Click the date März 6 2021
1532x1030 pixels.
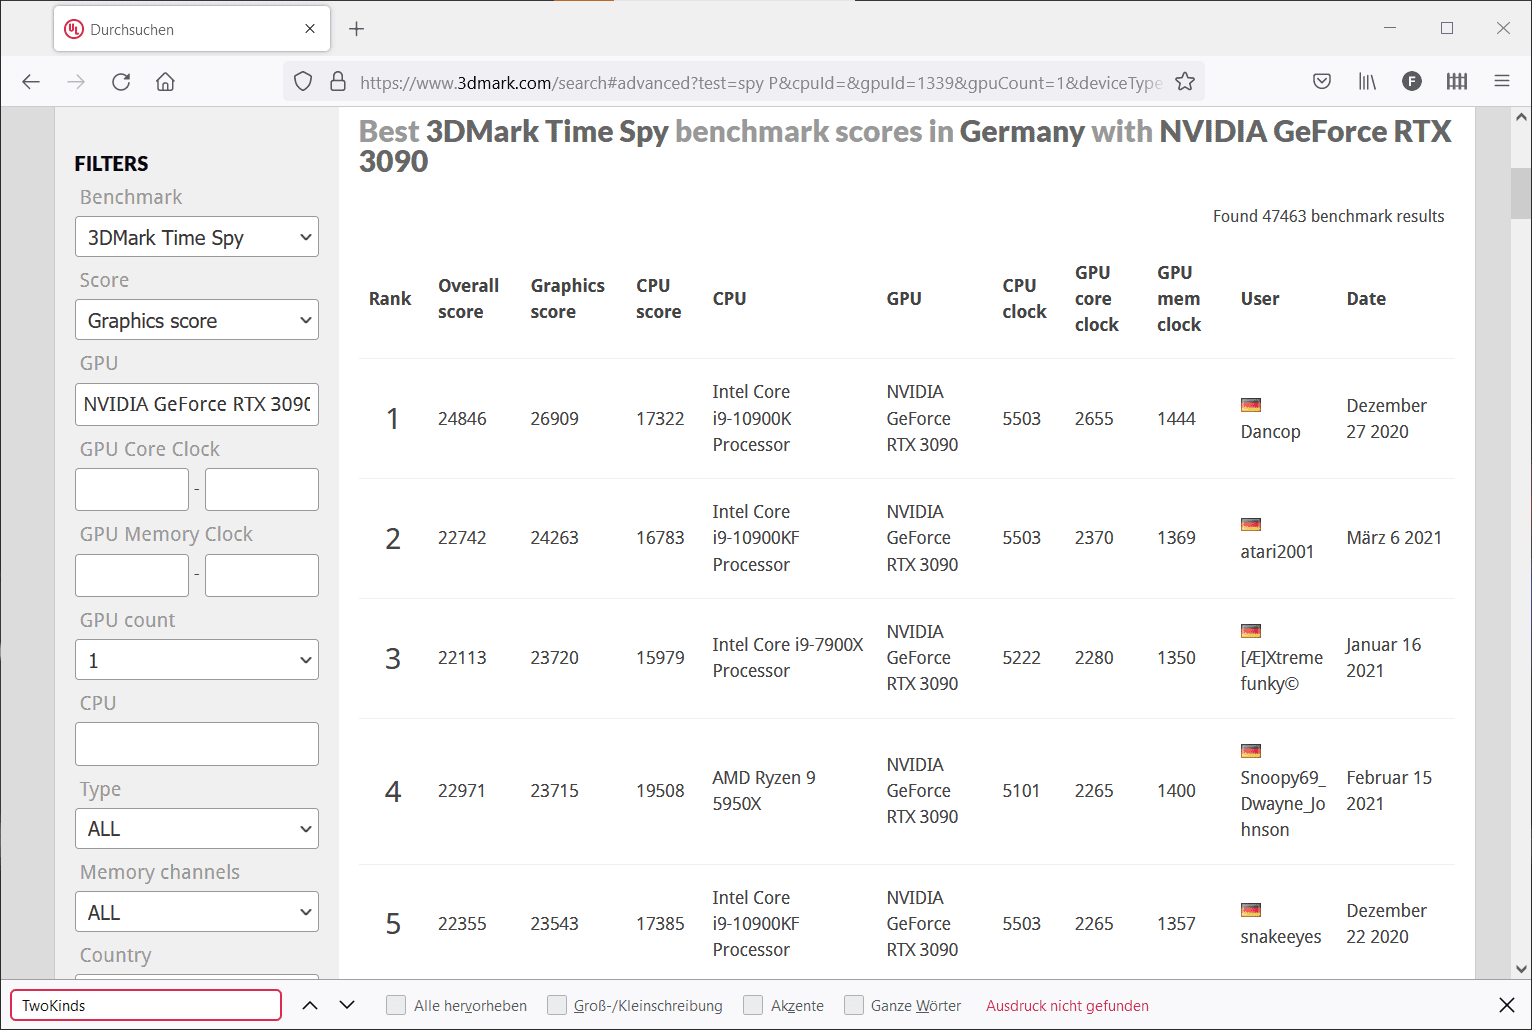coord(1394,538)
